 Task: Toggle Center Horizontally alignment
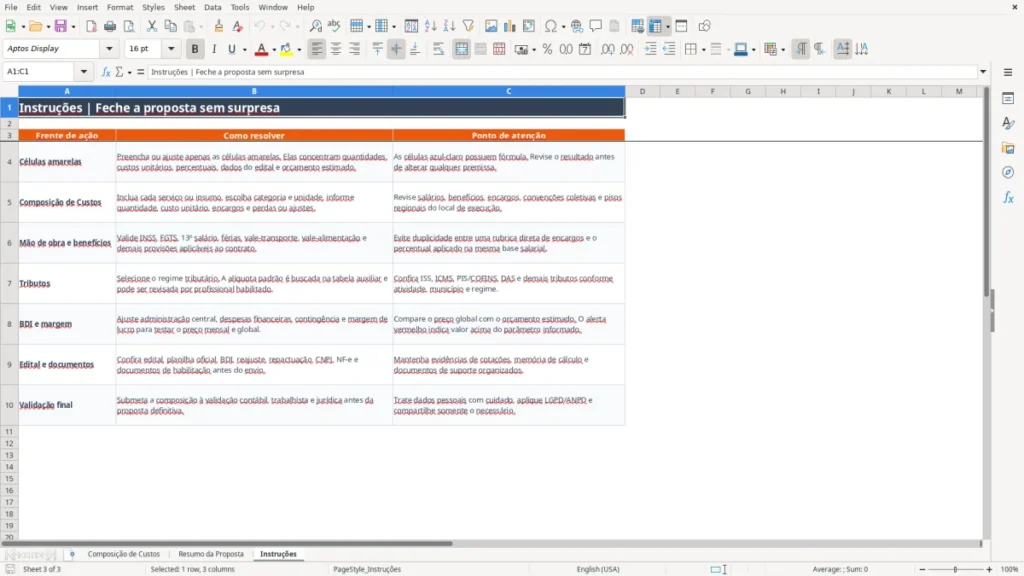tap(336, 49)
